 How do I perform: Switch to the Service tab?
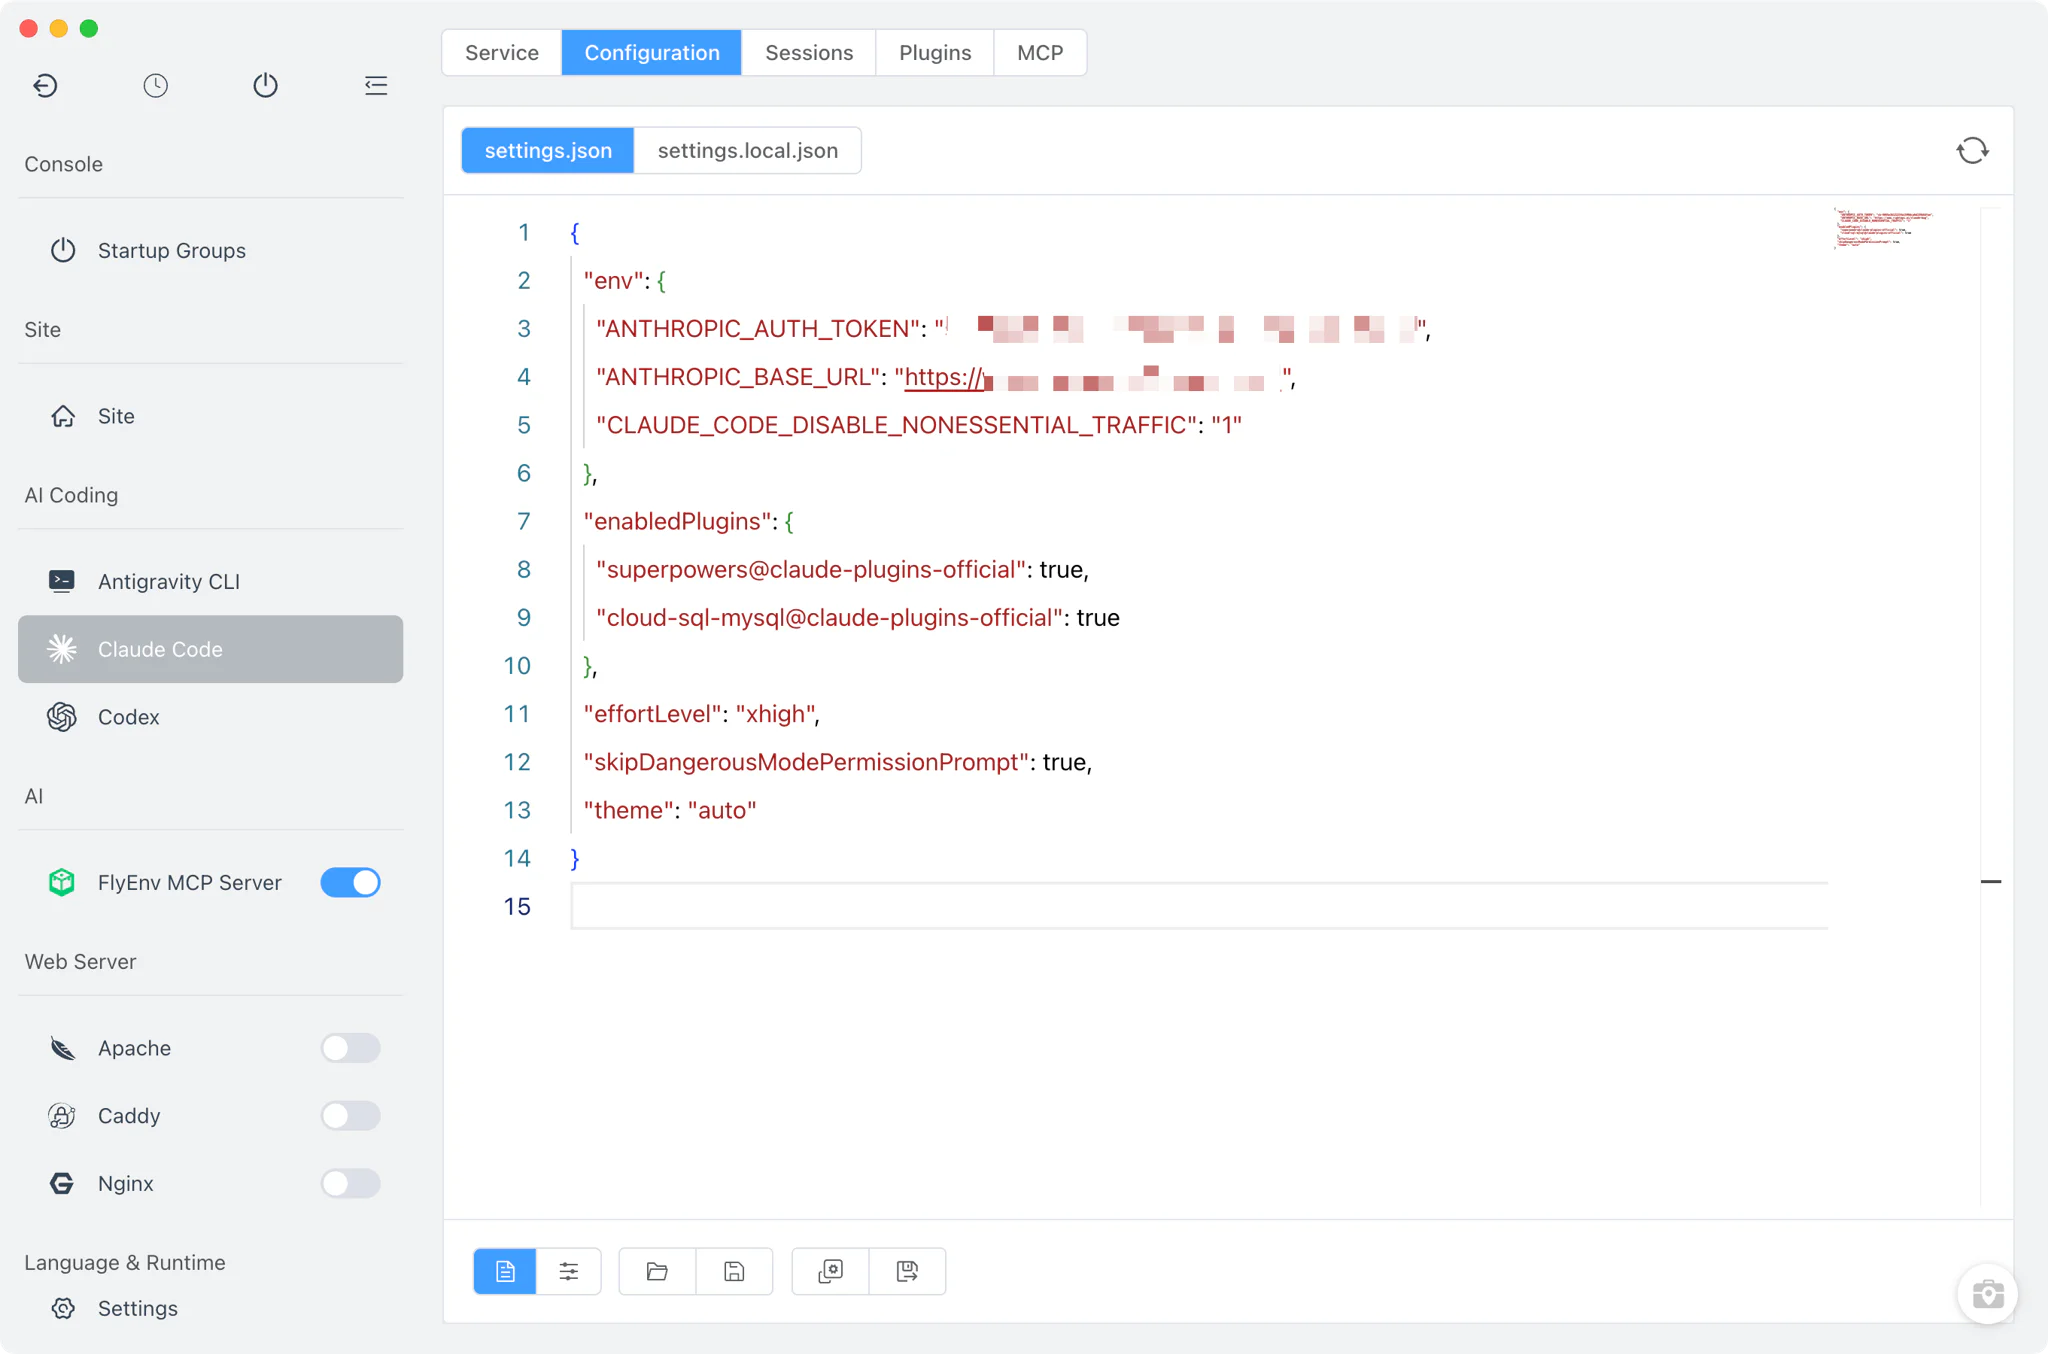(502, 52)
